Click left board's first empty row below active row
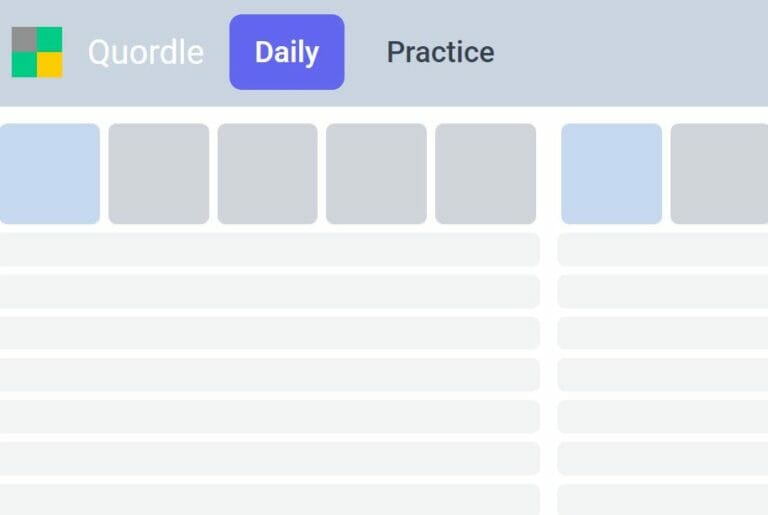This screenshot has height=515, width=768. coord(270,249)
